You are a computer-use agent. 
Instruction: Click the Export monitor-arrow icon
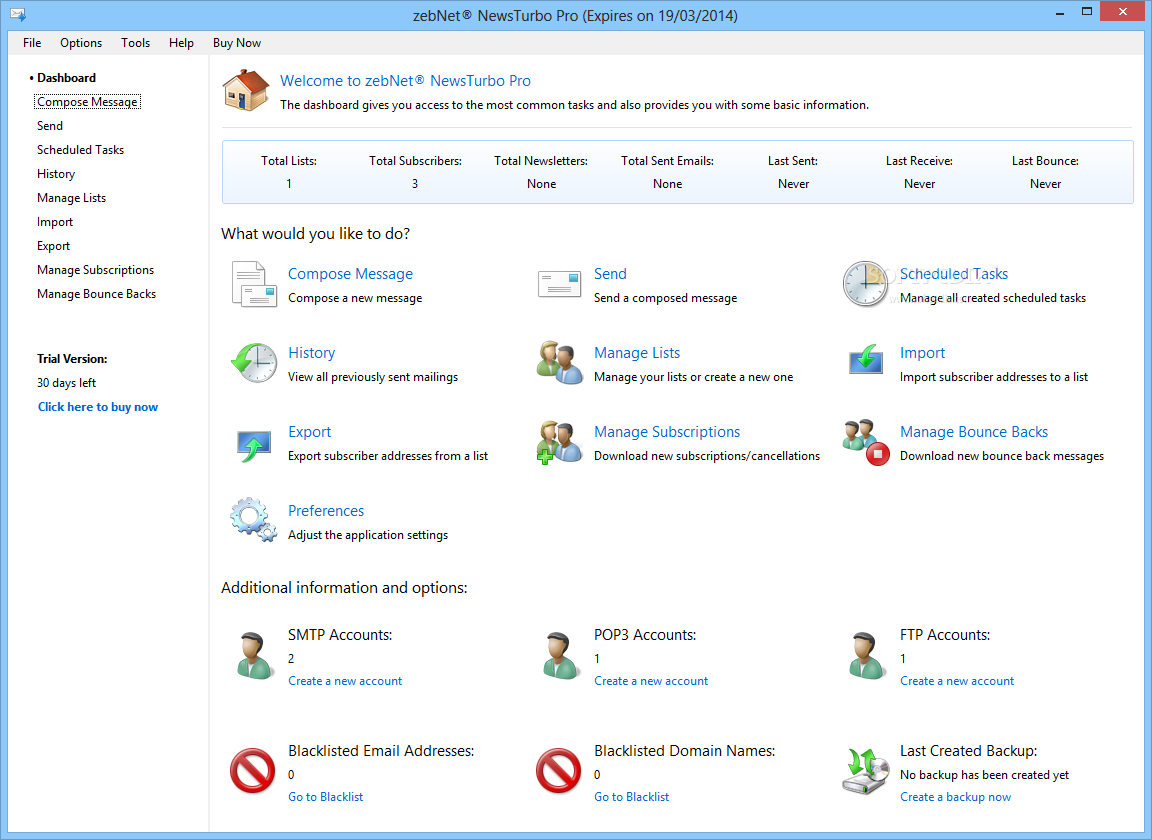tap(254, 445)
